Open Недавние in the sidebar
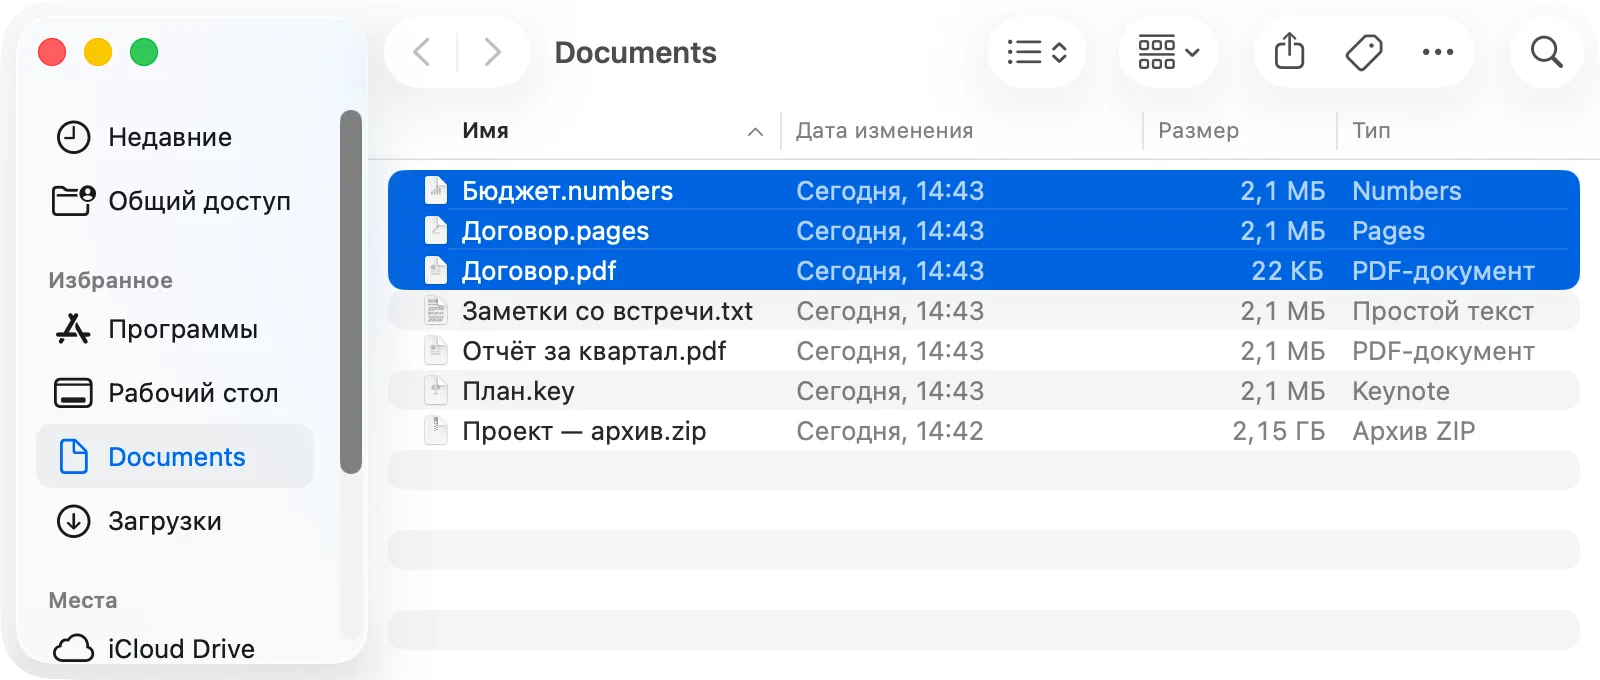 click(175, 137)
